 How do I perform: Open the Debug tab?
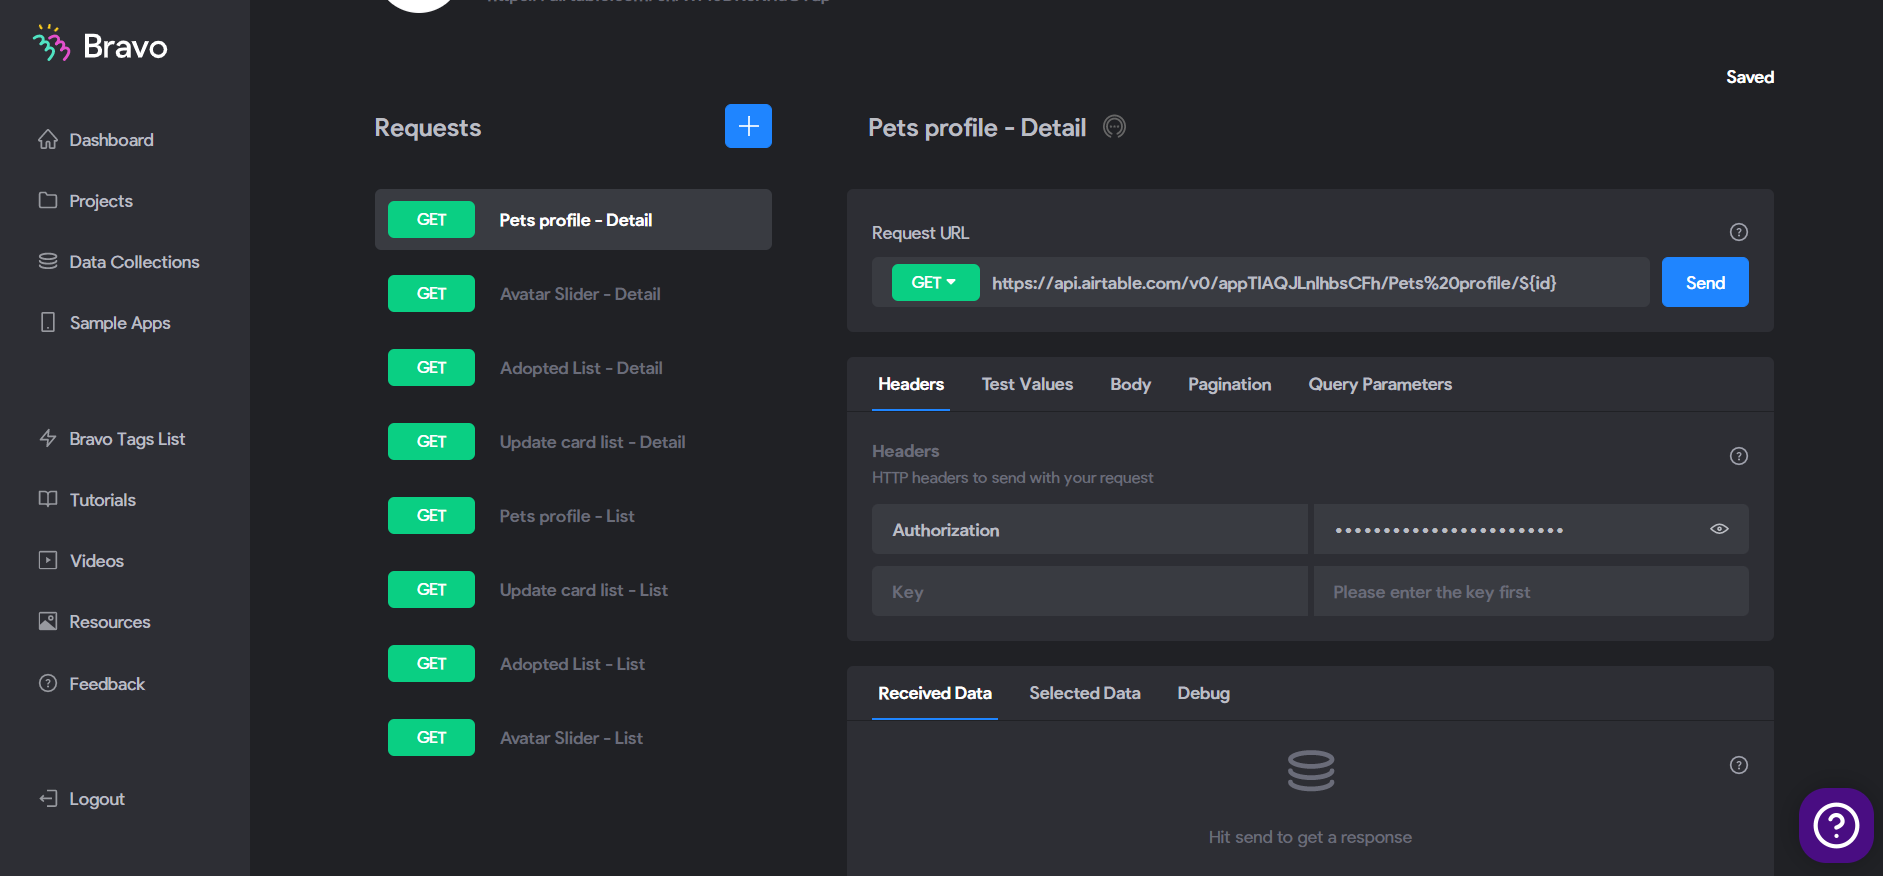[x=1203, y=693]
